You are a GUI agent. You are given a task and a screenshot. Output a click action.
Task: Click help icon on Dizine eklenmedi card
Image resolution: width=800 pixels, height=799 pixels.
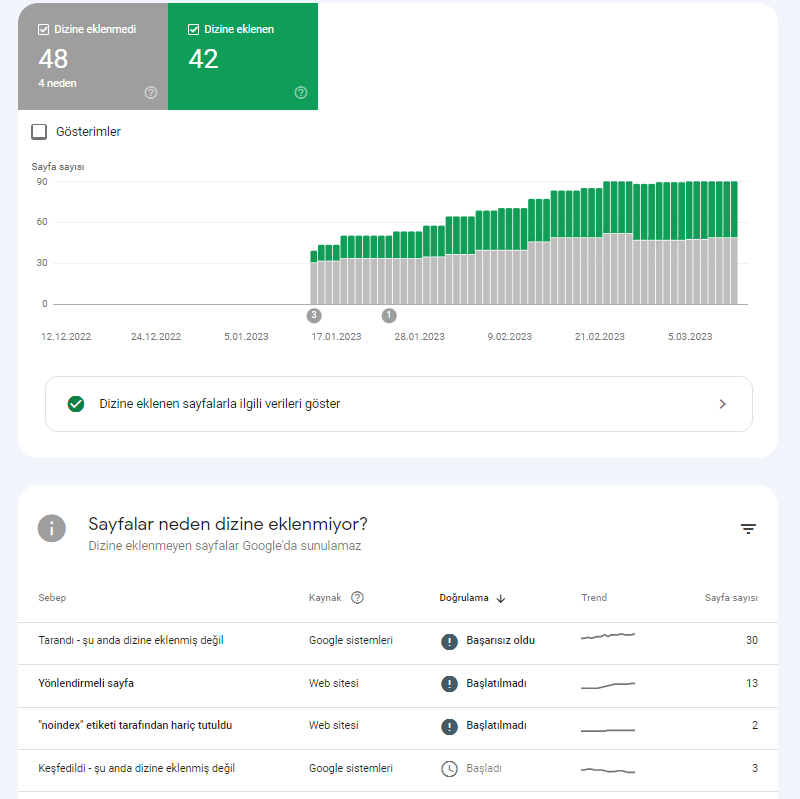(x=151, y=92)
